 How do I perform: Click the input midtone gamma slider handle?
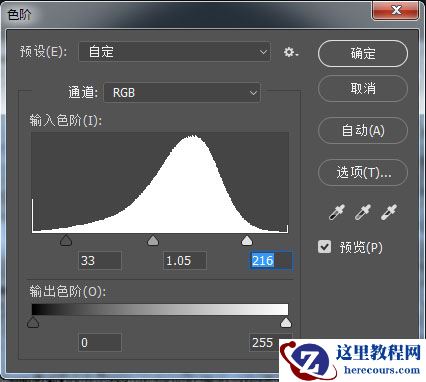pos(153,240)
